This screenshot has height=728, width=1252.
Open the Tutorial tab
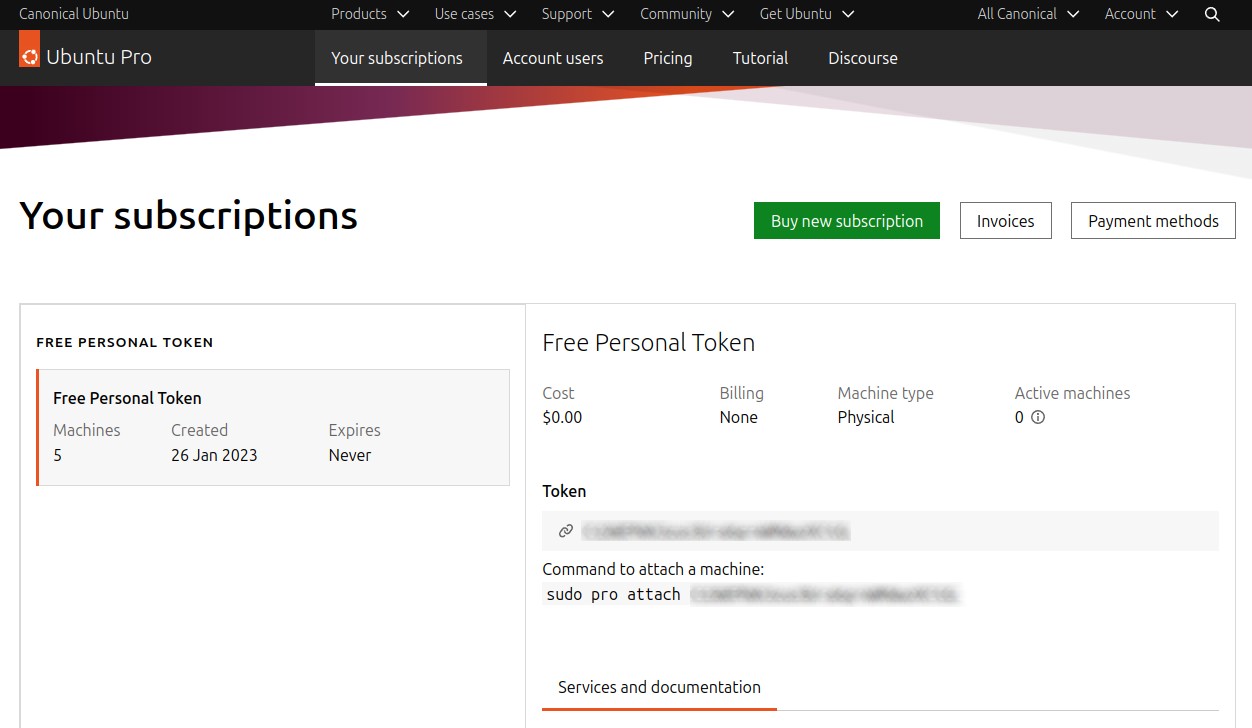pos(760,58)
